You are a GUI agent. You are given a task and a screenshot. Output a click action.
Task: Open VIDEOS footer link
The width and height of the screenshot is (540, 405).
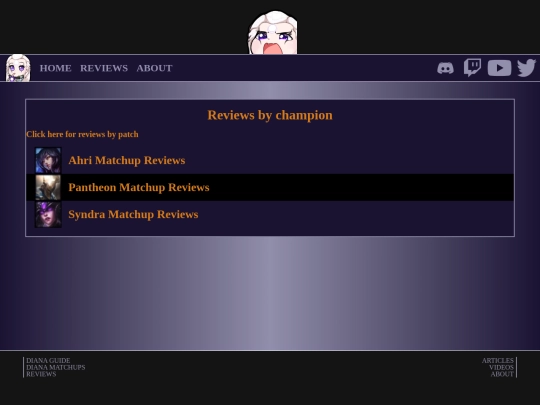click(x=501, y=367)
